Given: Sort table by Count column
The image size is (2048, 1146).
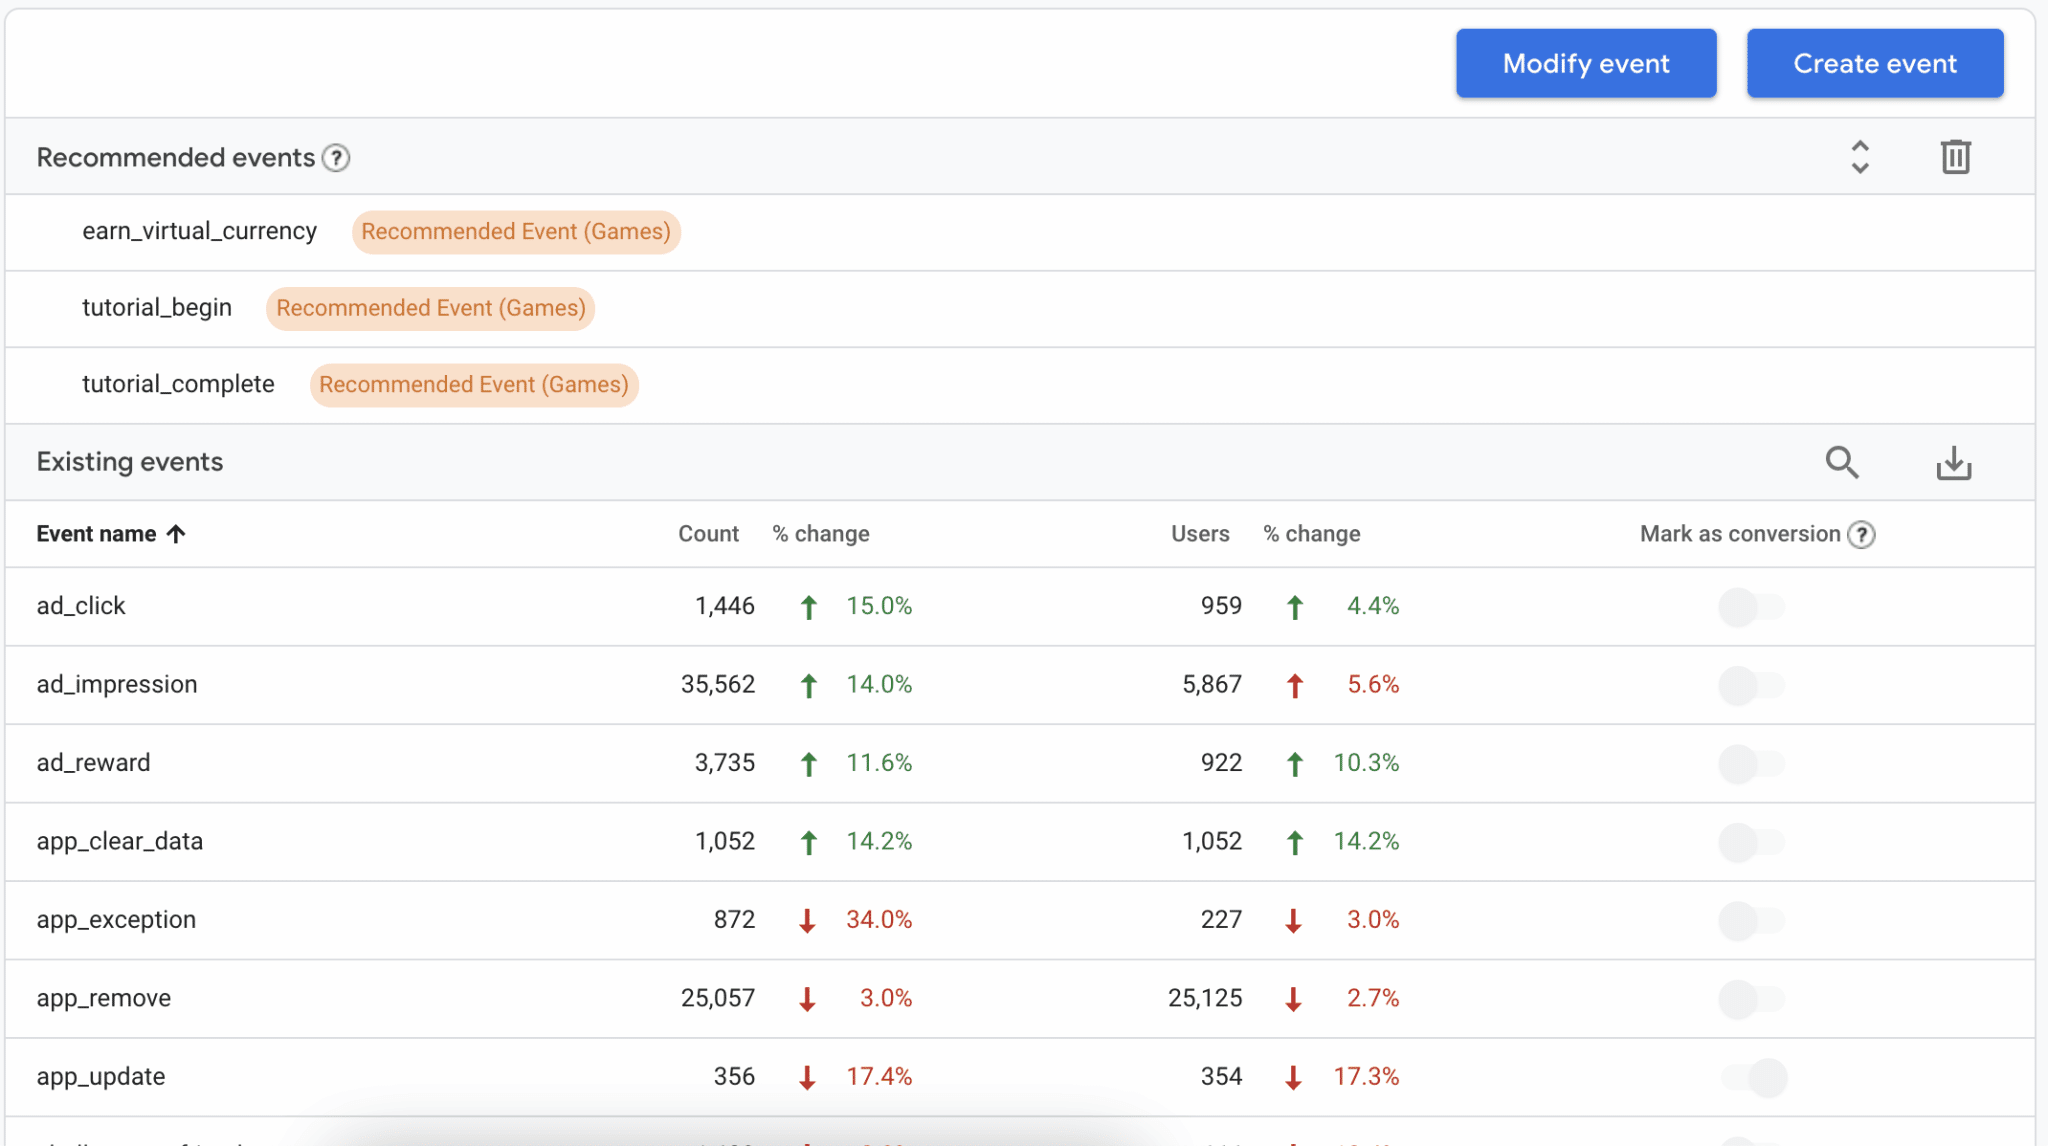Looking at the screenshot, I should (708, 534).
